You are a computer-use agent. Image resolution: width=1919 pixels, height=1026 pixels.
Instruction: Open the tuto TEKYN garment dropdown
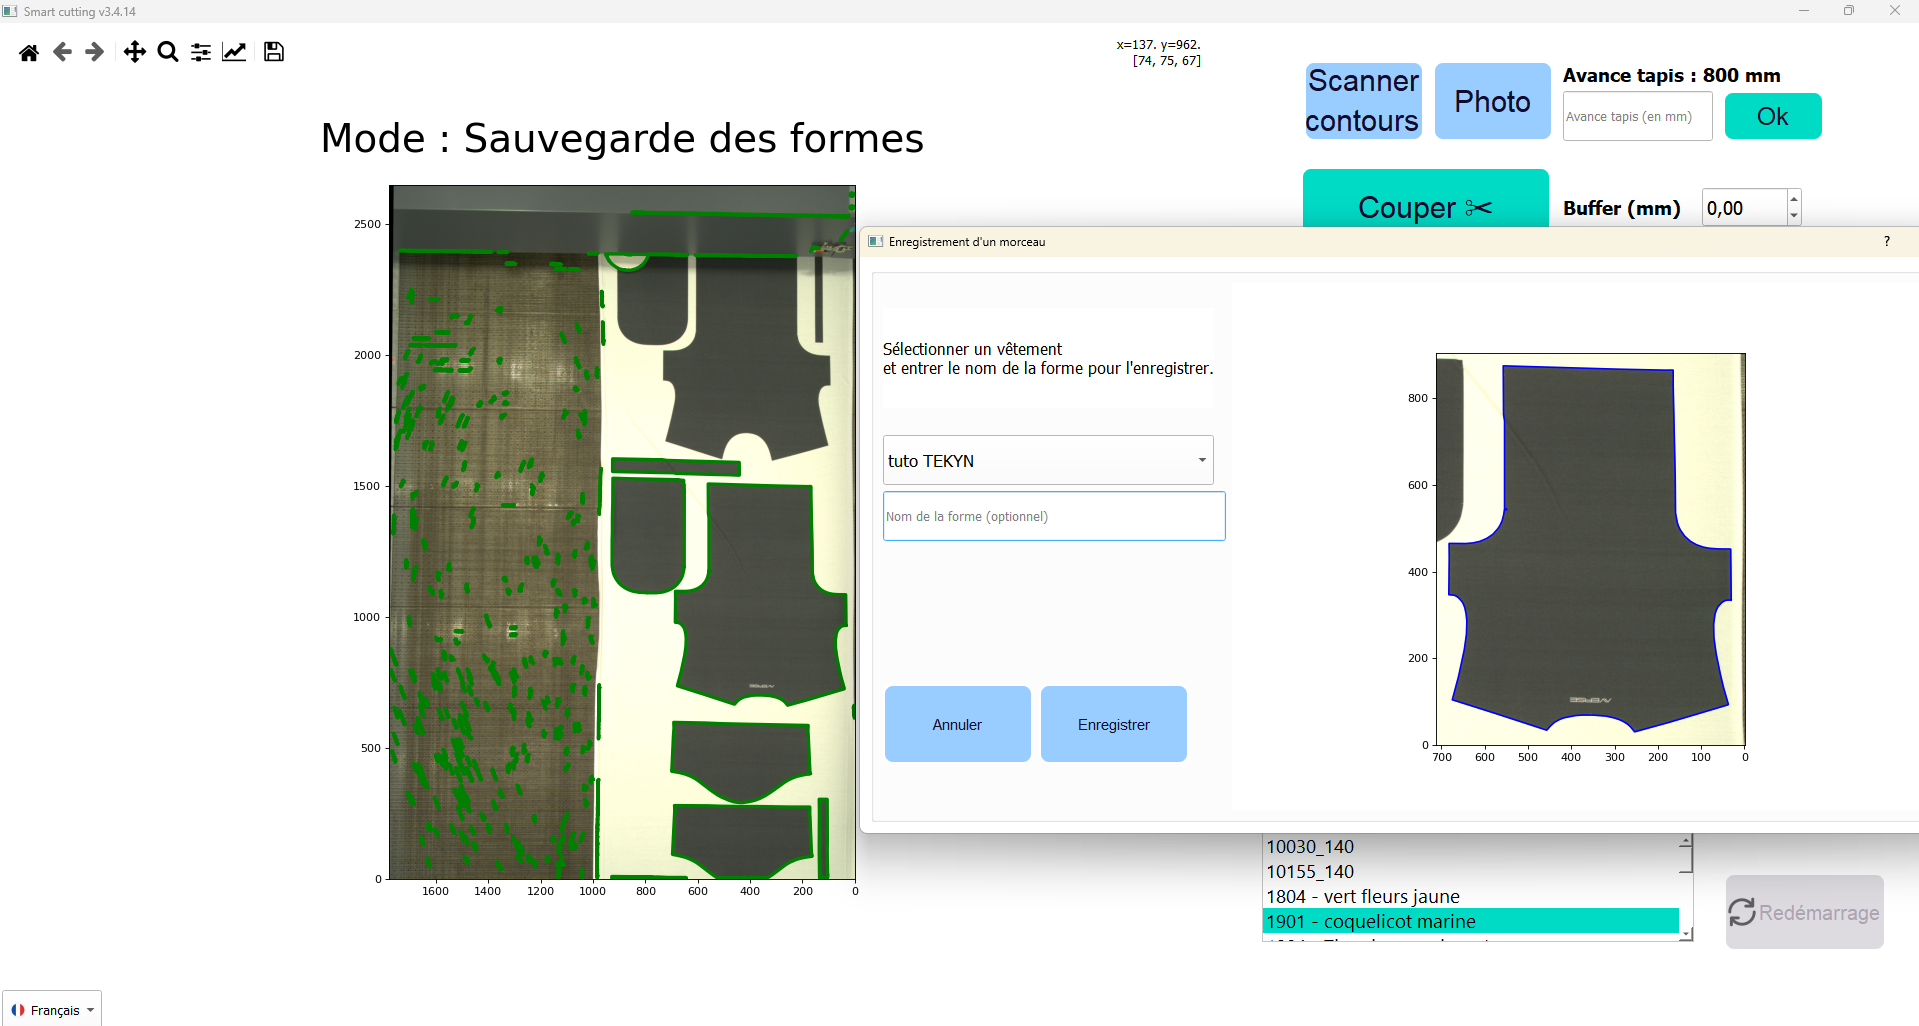tap(1047, 461)
